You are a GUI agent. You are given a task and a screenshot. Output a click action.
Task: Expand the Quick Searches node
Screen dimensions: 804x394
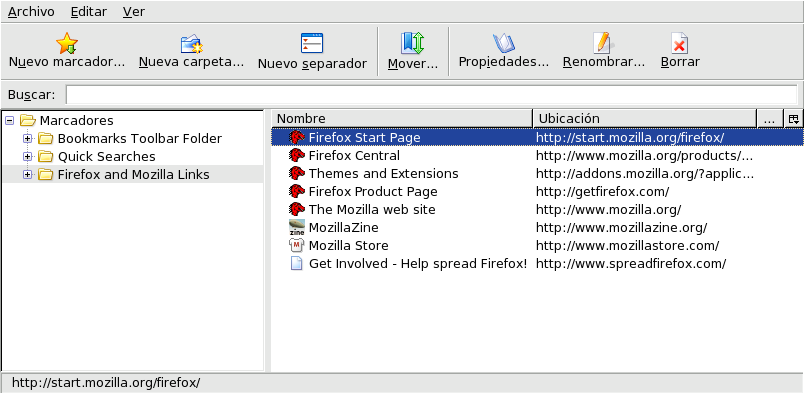coord(28,156)
